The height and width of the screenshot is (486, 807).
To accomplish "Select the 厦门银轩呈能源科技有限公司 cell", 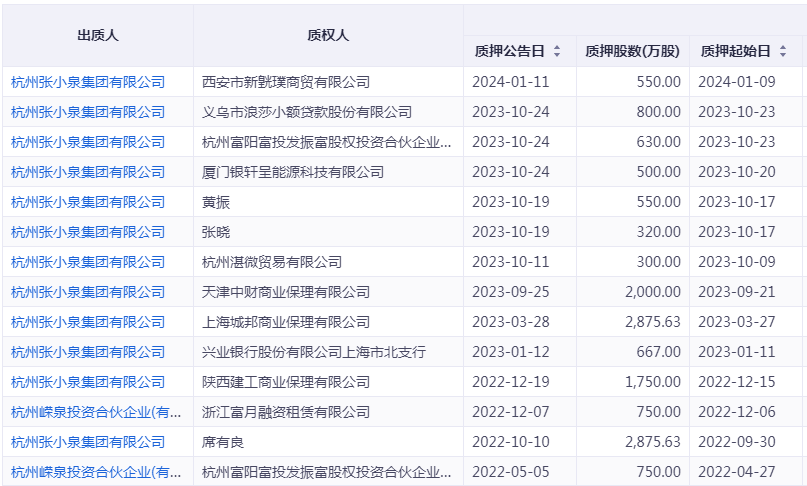I will pos(293,172).
